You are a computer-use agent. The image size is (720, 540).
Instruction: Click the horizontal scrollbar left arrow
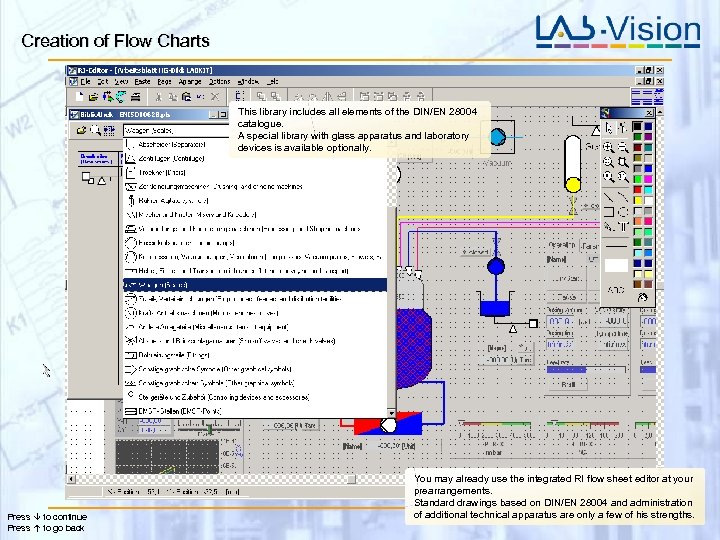(x=71, y=479)
